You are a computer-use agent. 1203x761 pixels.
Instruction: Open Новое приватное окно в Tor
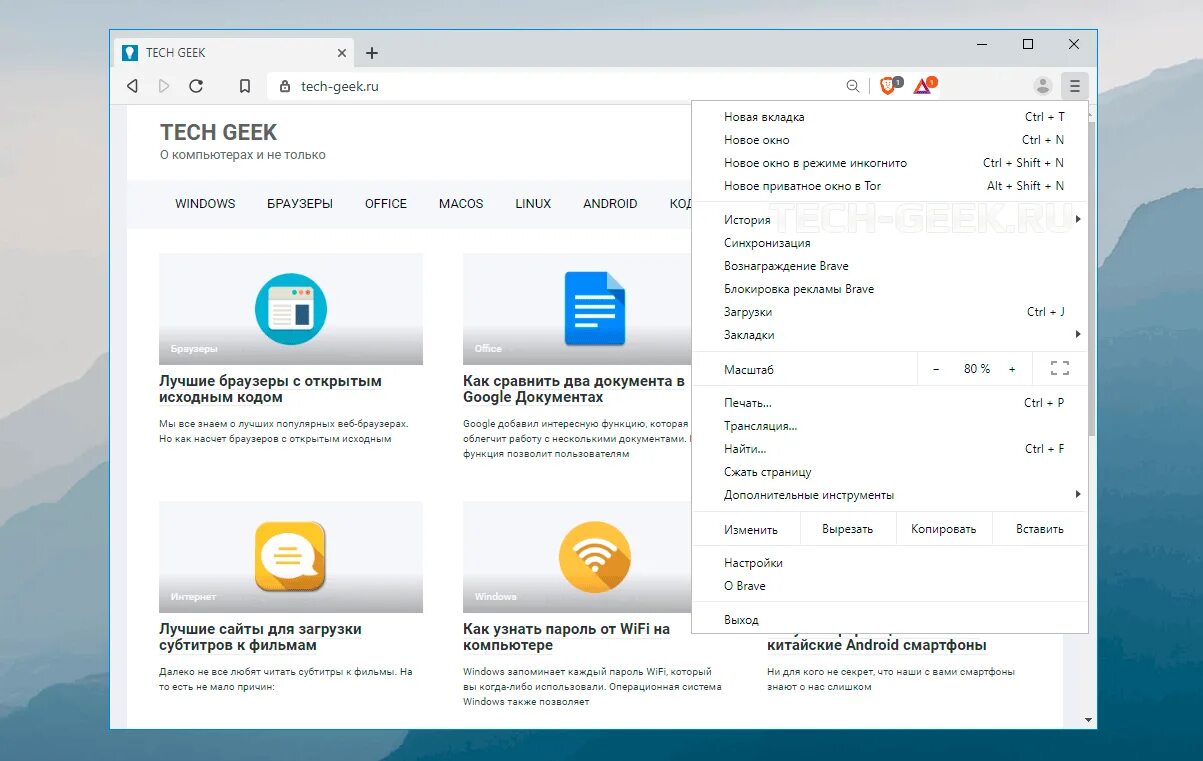pos(889,186)
